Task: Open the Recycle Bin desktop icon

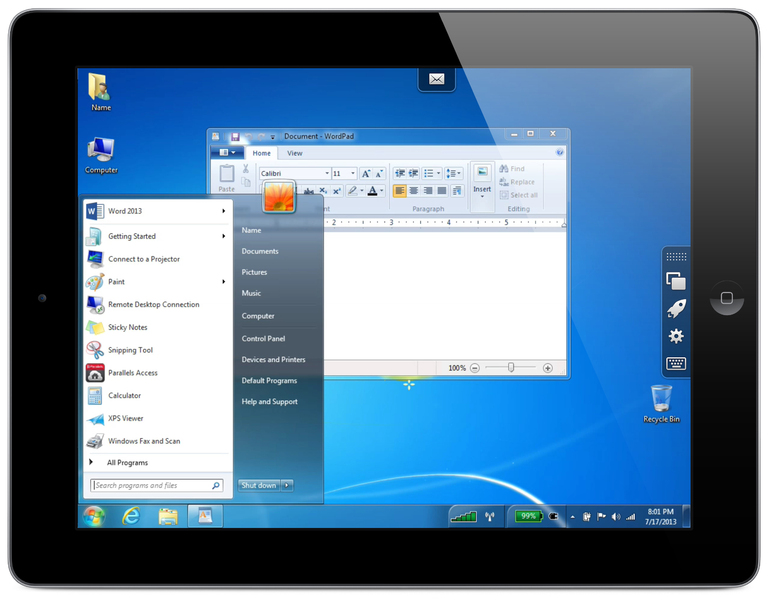Action: pyautogui.click(x=661, y=404)
